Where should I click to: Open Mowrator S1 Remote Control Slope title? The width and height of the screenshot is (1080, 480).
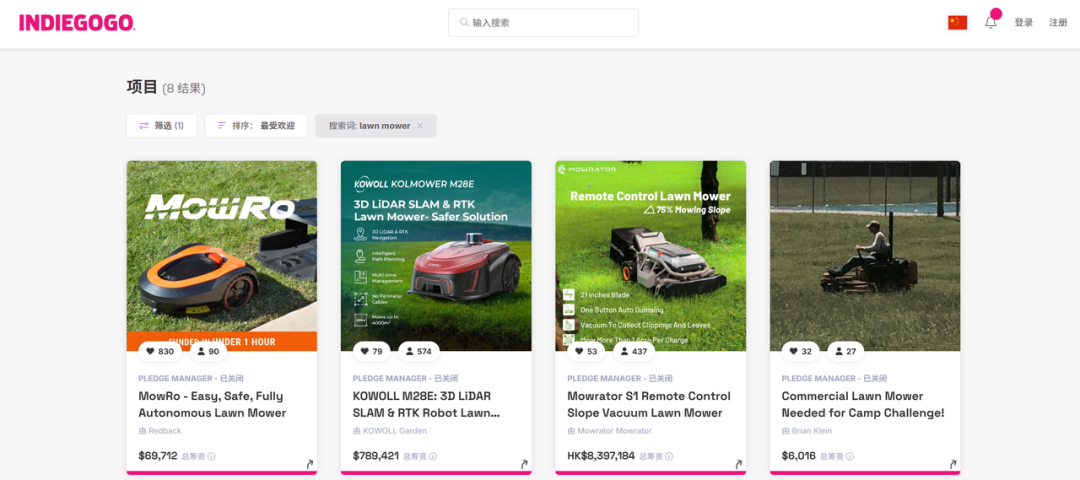(x=649, y=404)
